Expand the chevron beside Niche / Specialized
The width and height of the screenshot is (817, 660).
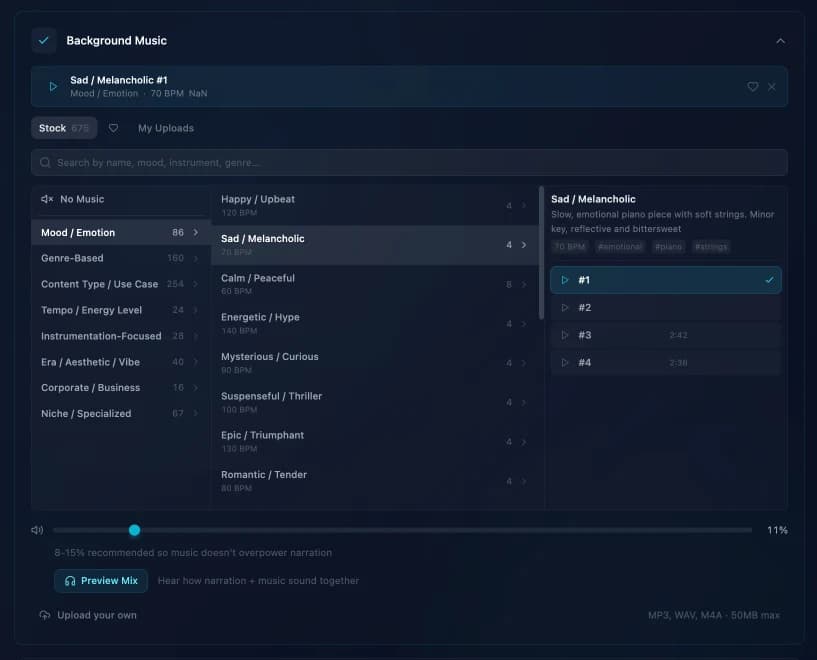[196, 414]
